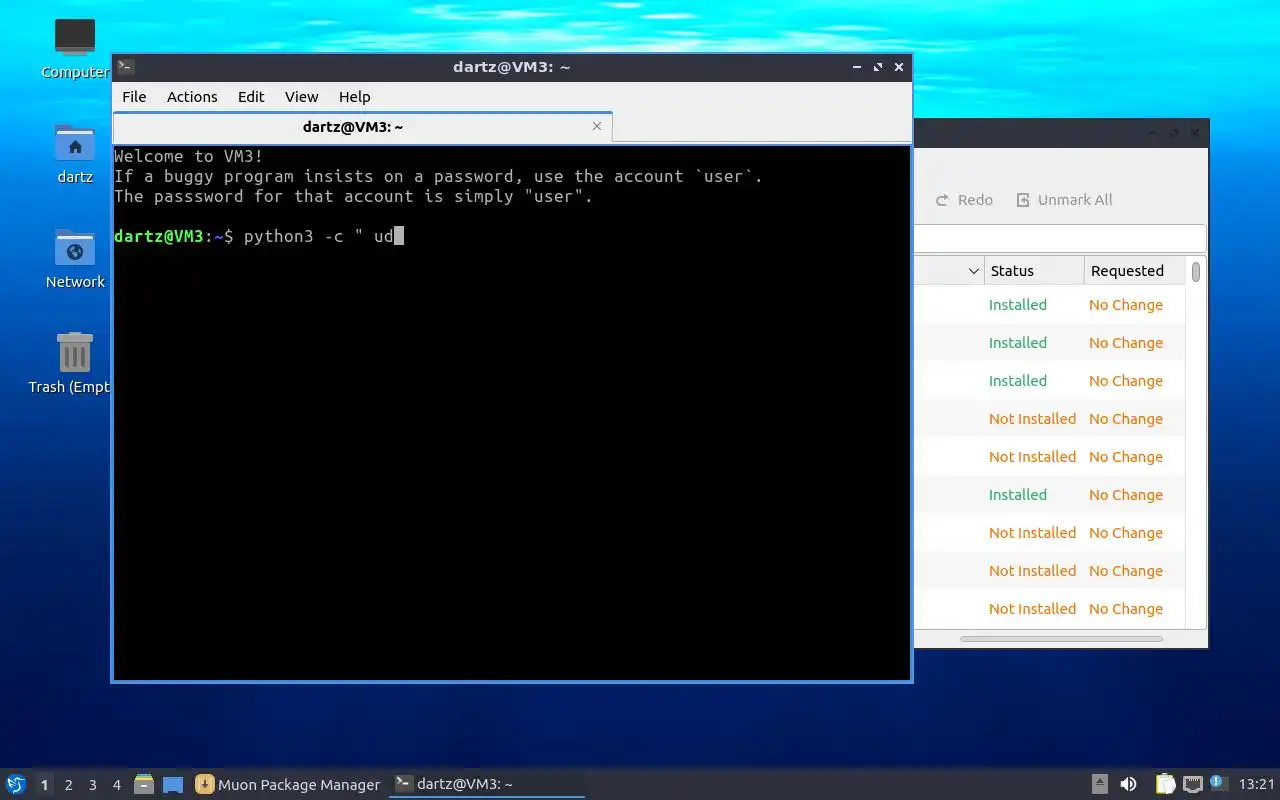Open the View menu in terminal
The image size is (1280, 800).
coord(301,97)
